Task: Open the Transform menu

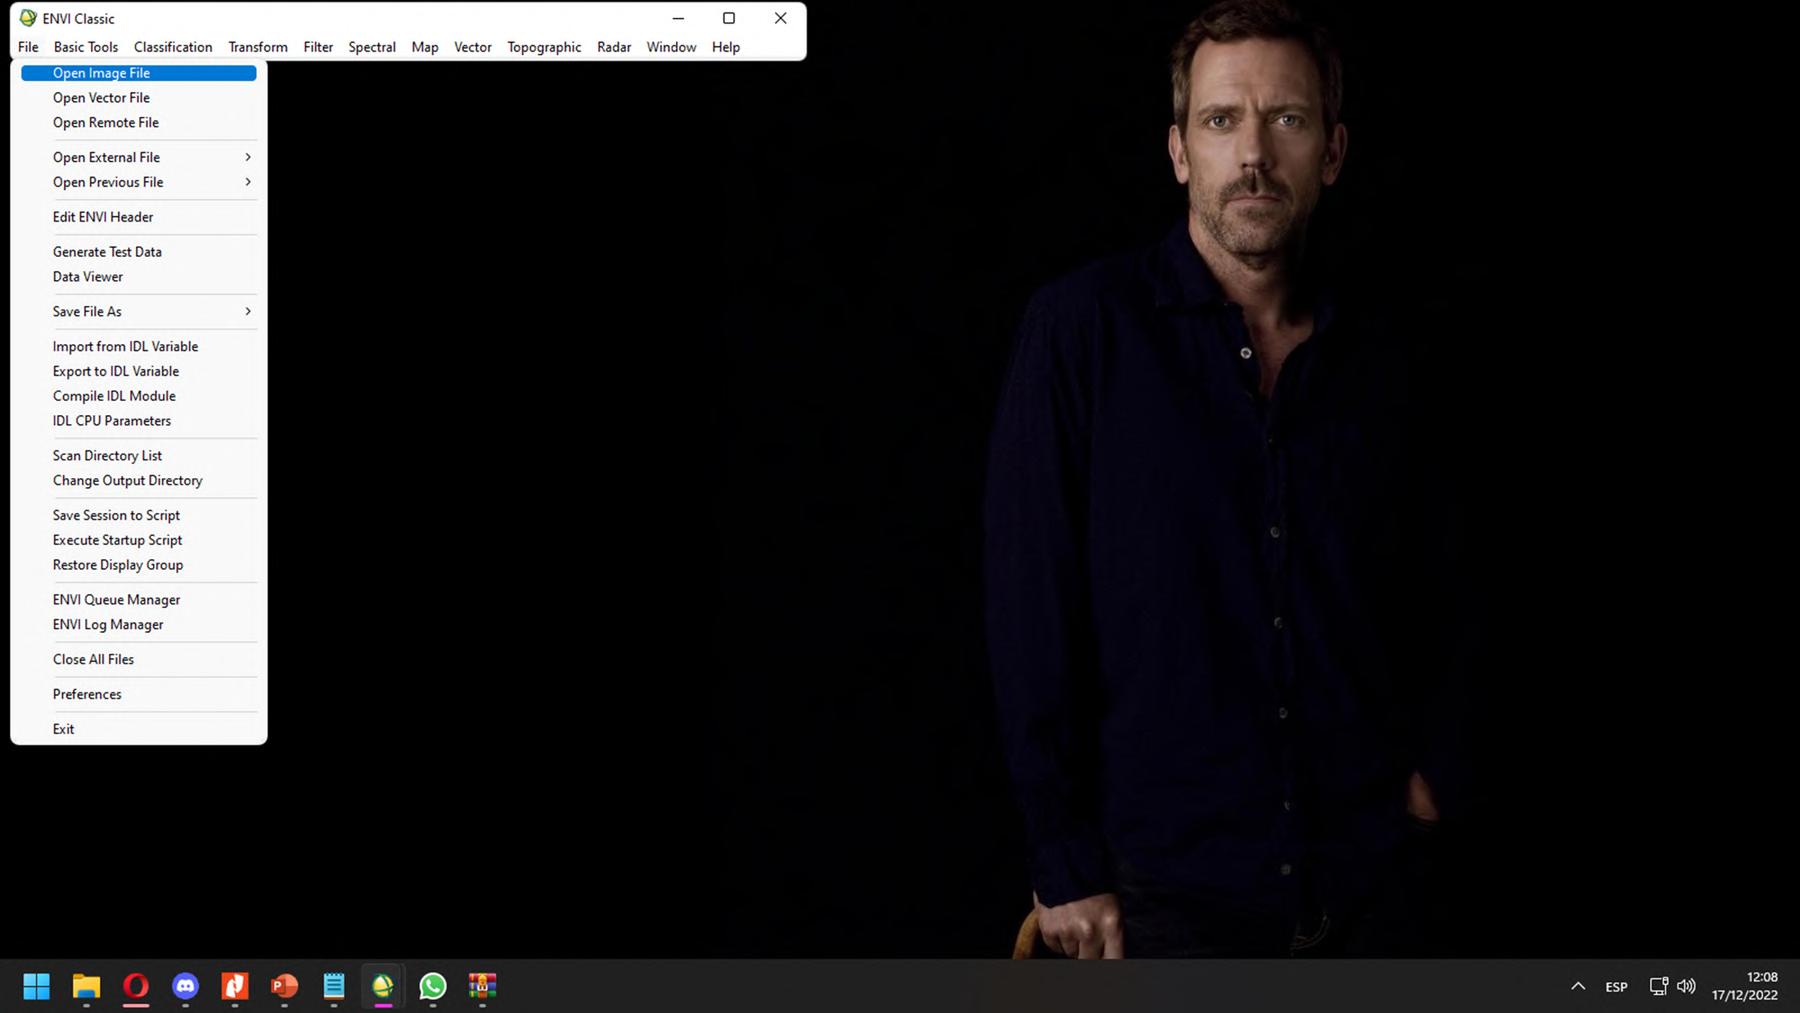Action: click(x=258, y=47)
